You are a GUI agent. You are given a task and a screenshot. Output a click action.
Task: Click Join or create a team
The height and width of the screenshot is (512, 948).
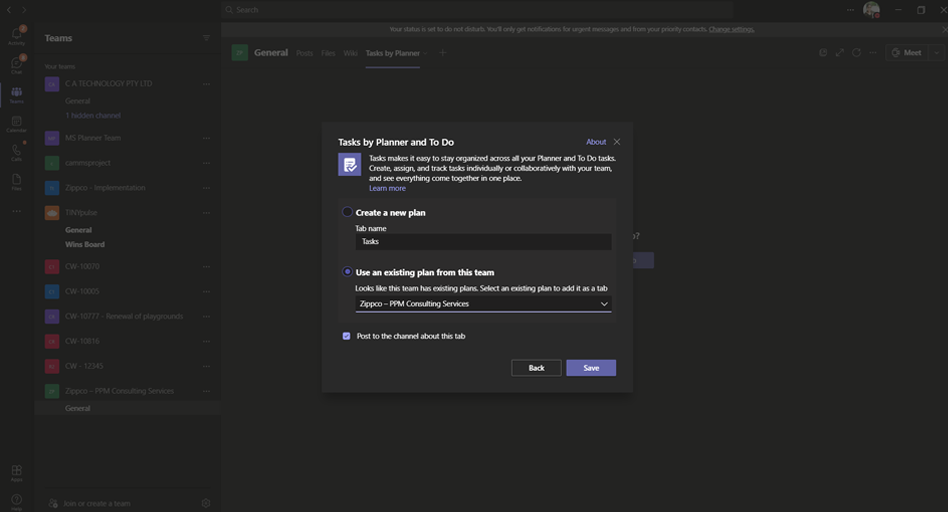97,503
